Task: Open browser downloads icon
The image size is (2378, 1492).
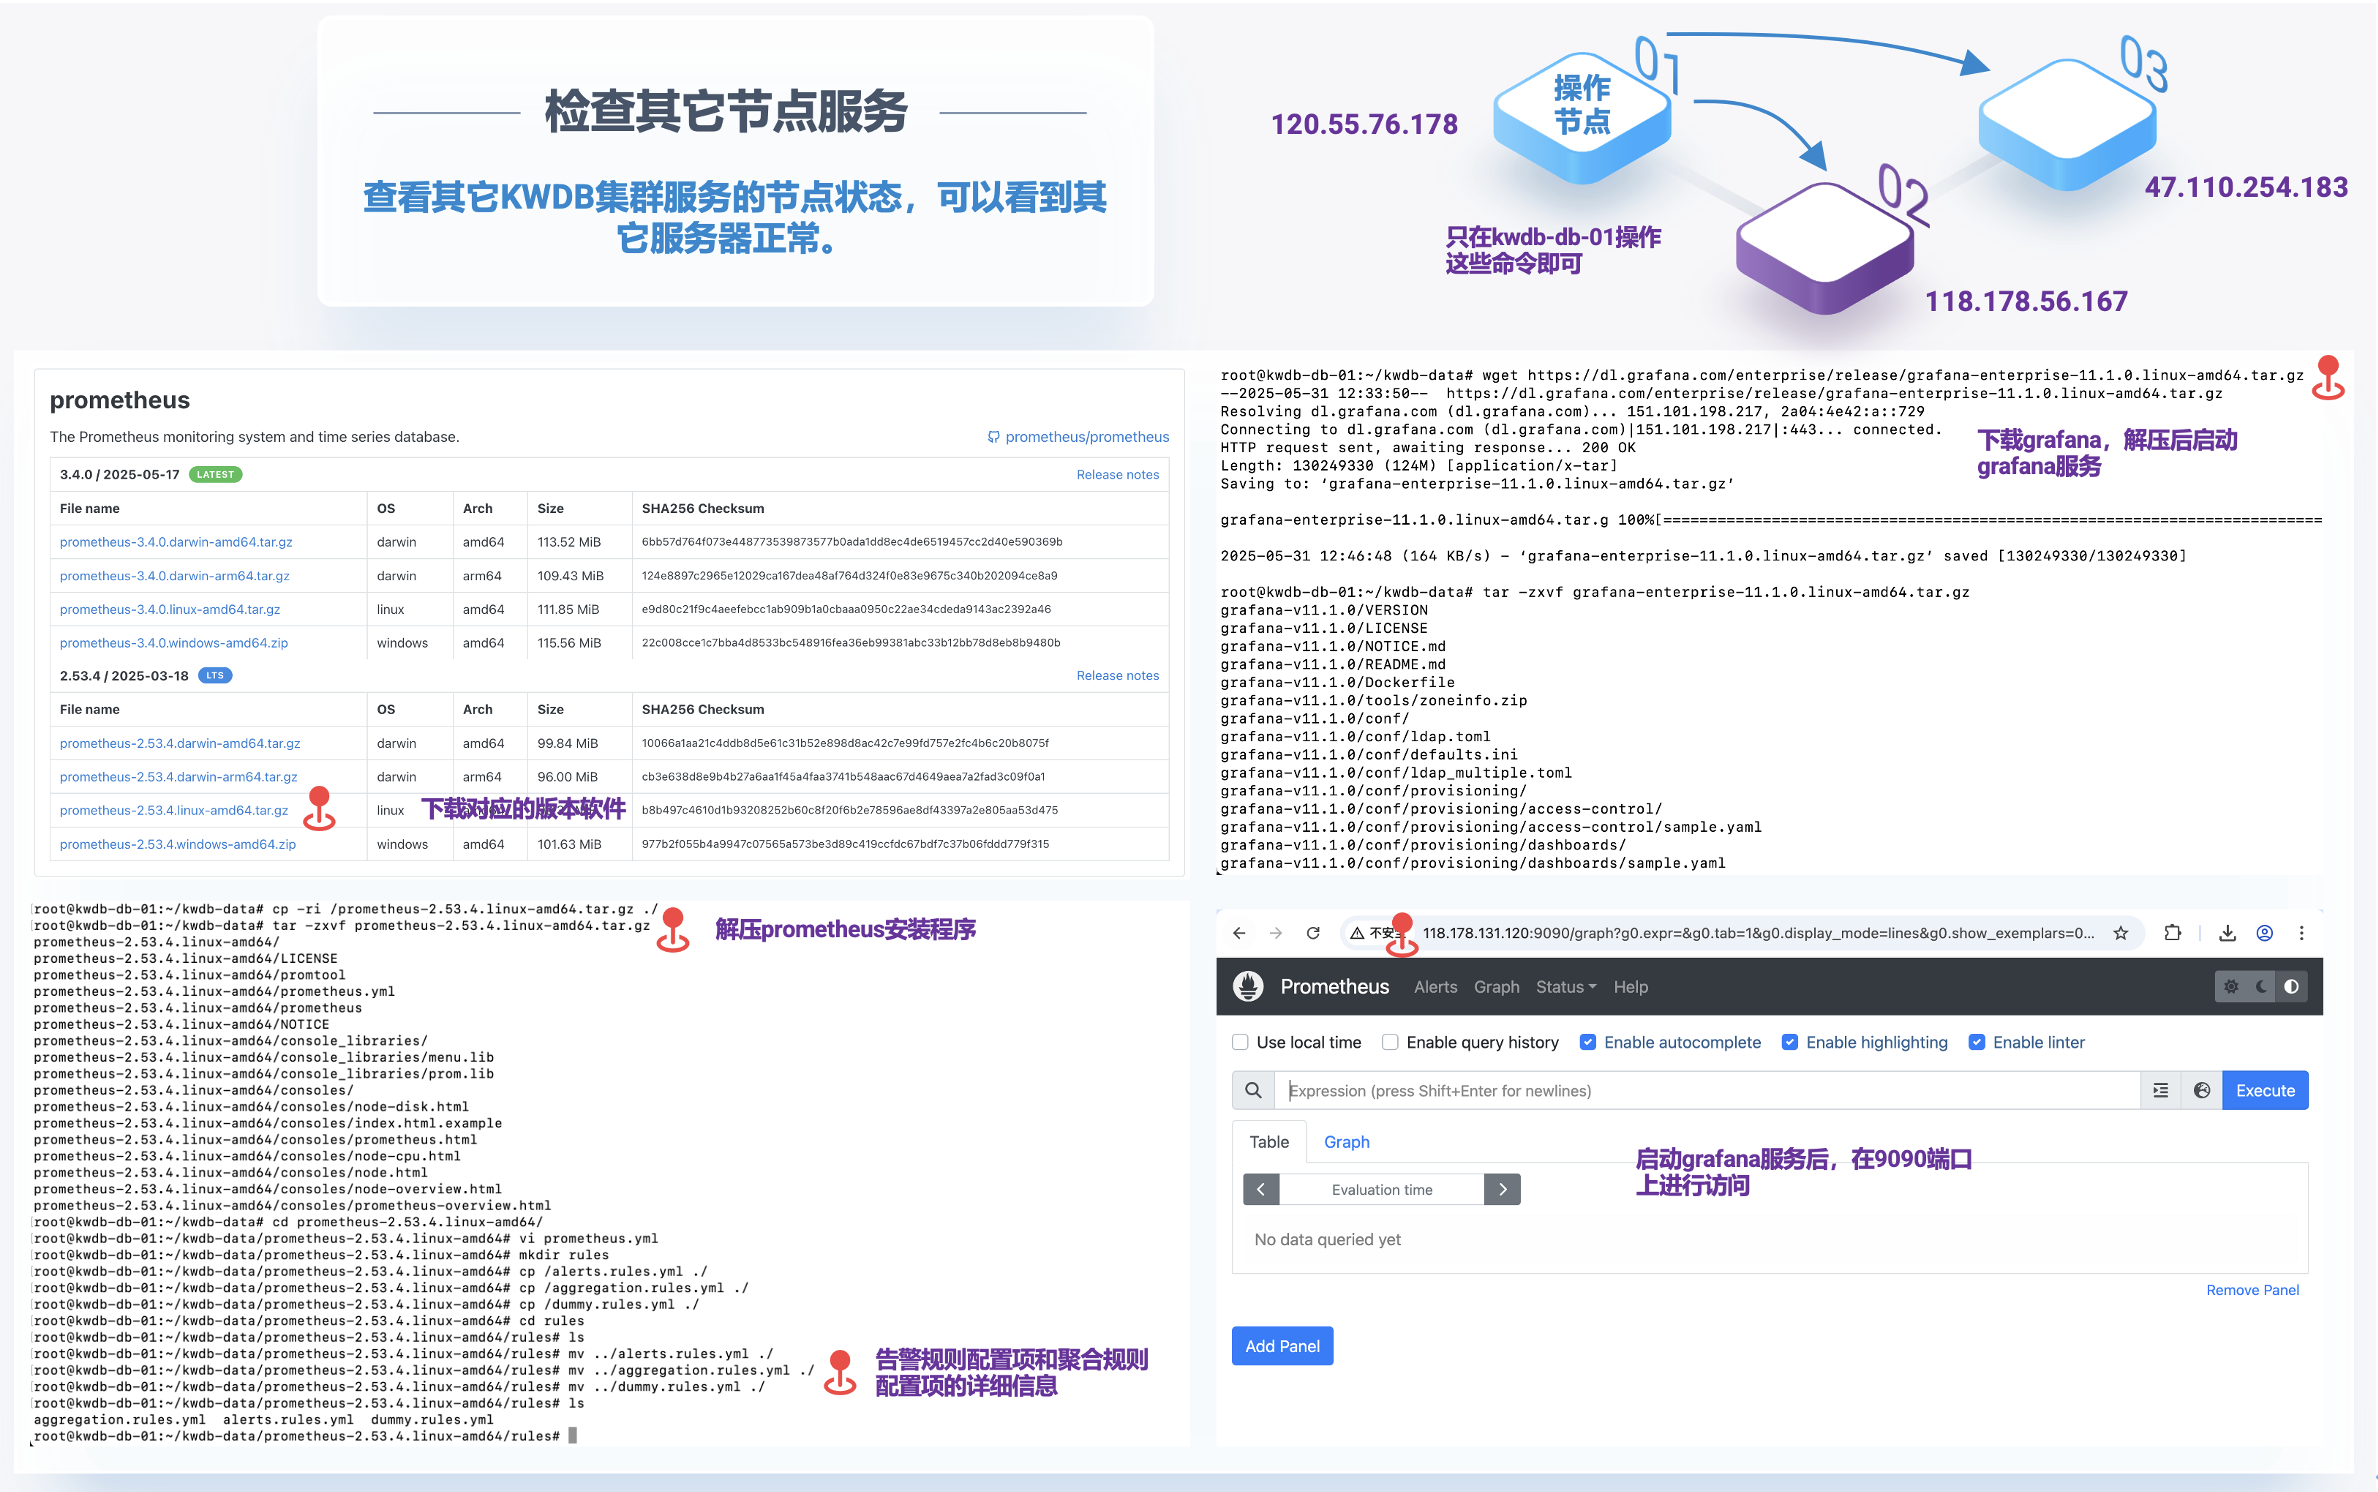Action: [x=2227, y=933]
